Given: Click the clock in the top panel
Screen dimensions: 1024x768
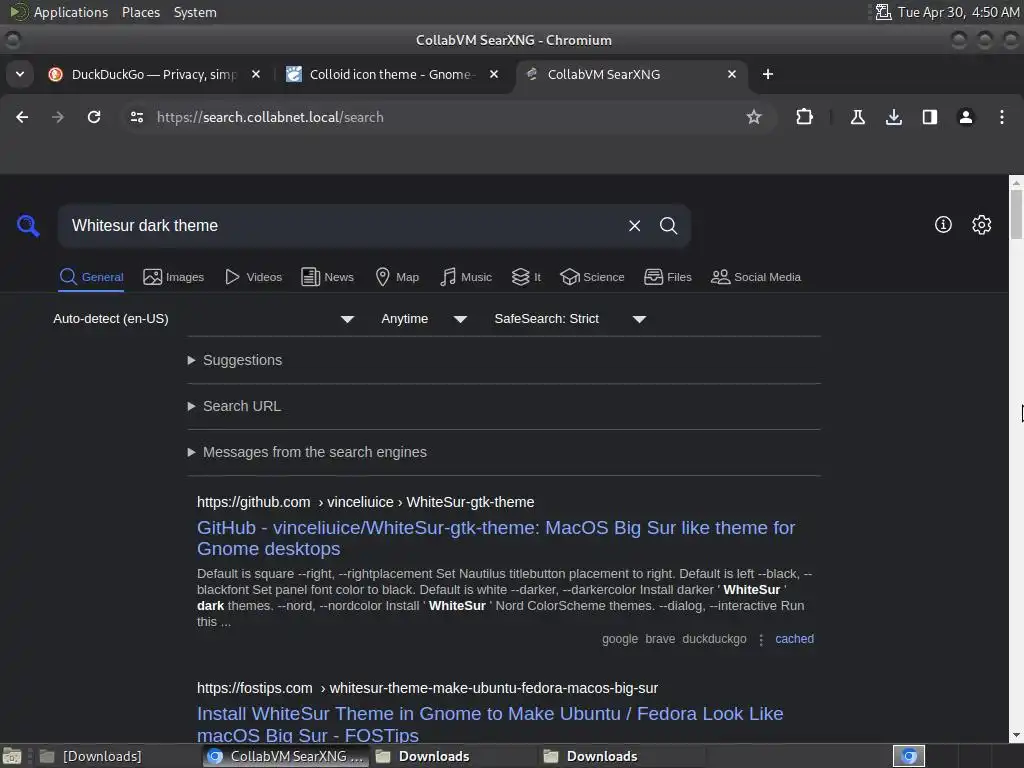Looking at the screenshot, I should tap(958, 12).
